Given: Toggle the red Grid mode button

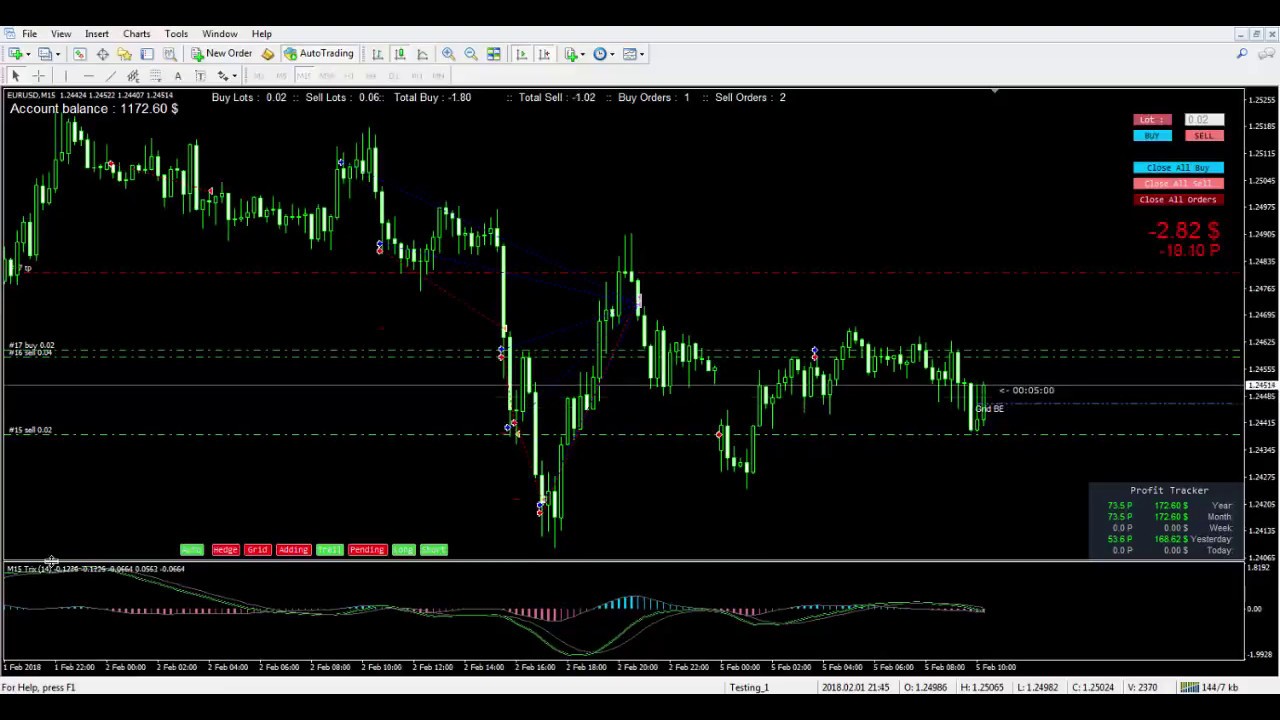Looking at the screenshot, I should pyautogui.click(x=258, y=550).
